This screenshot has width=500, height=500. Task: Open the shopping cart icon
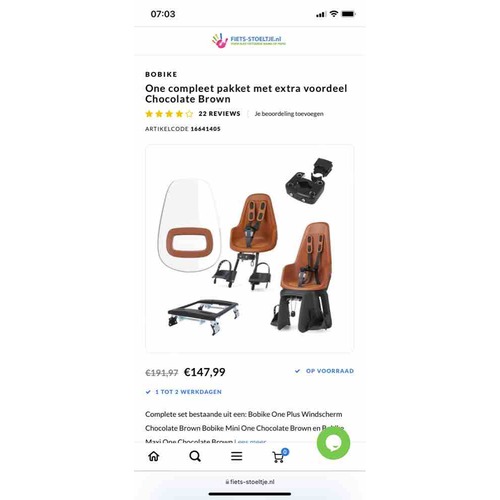click(278, 457)
